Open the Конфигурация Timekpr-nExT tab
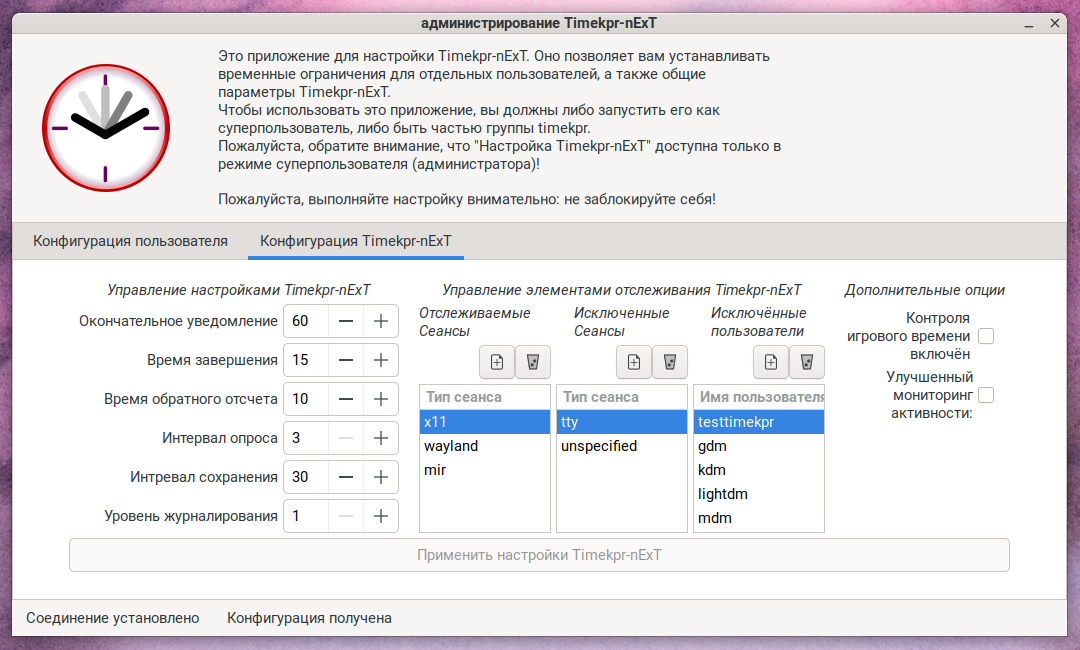Viewport: 1080px width, 650px height. point(356,241)
